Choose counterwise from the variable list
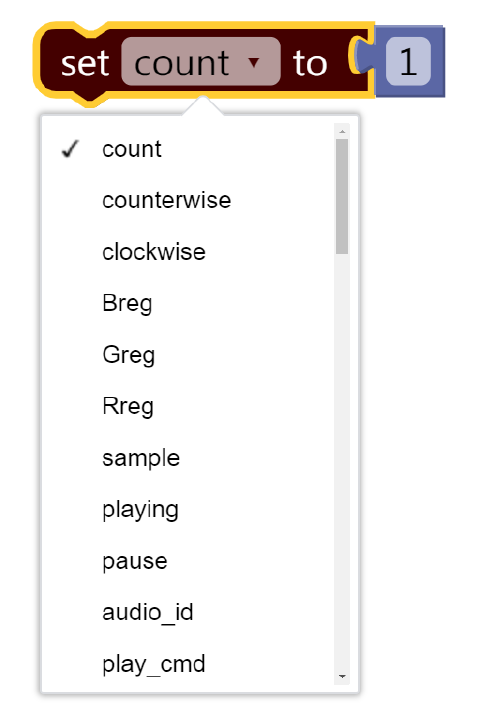Screen dimensions: 480x720 tap(188, 201)
